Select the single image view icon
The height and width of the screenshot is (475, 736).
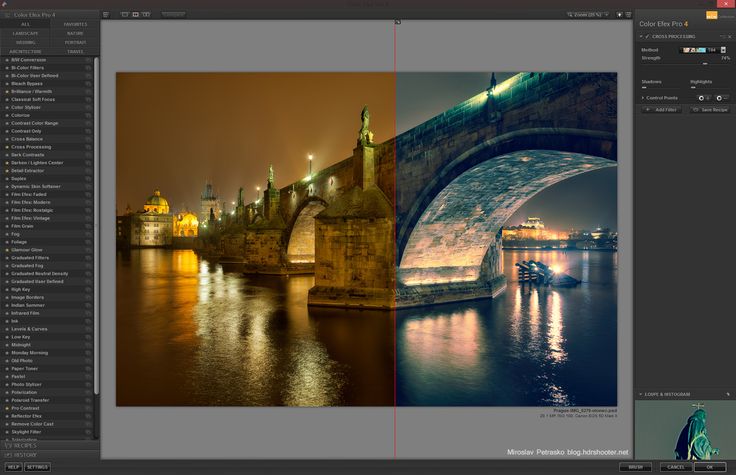(x=124, y=14)
